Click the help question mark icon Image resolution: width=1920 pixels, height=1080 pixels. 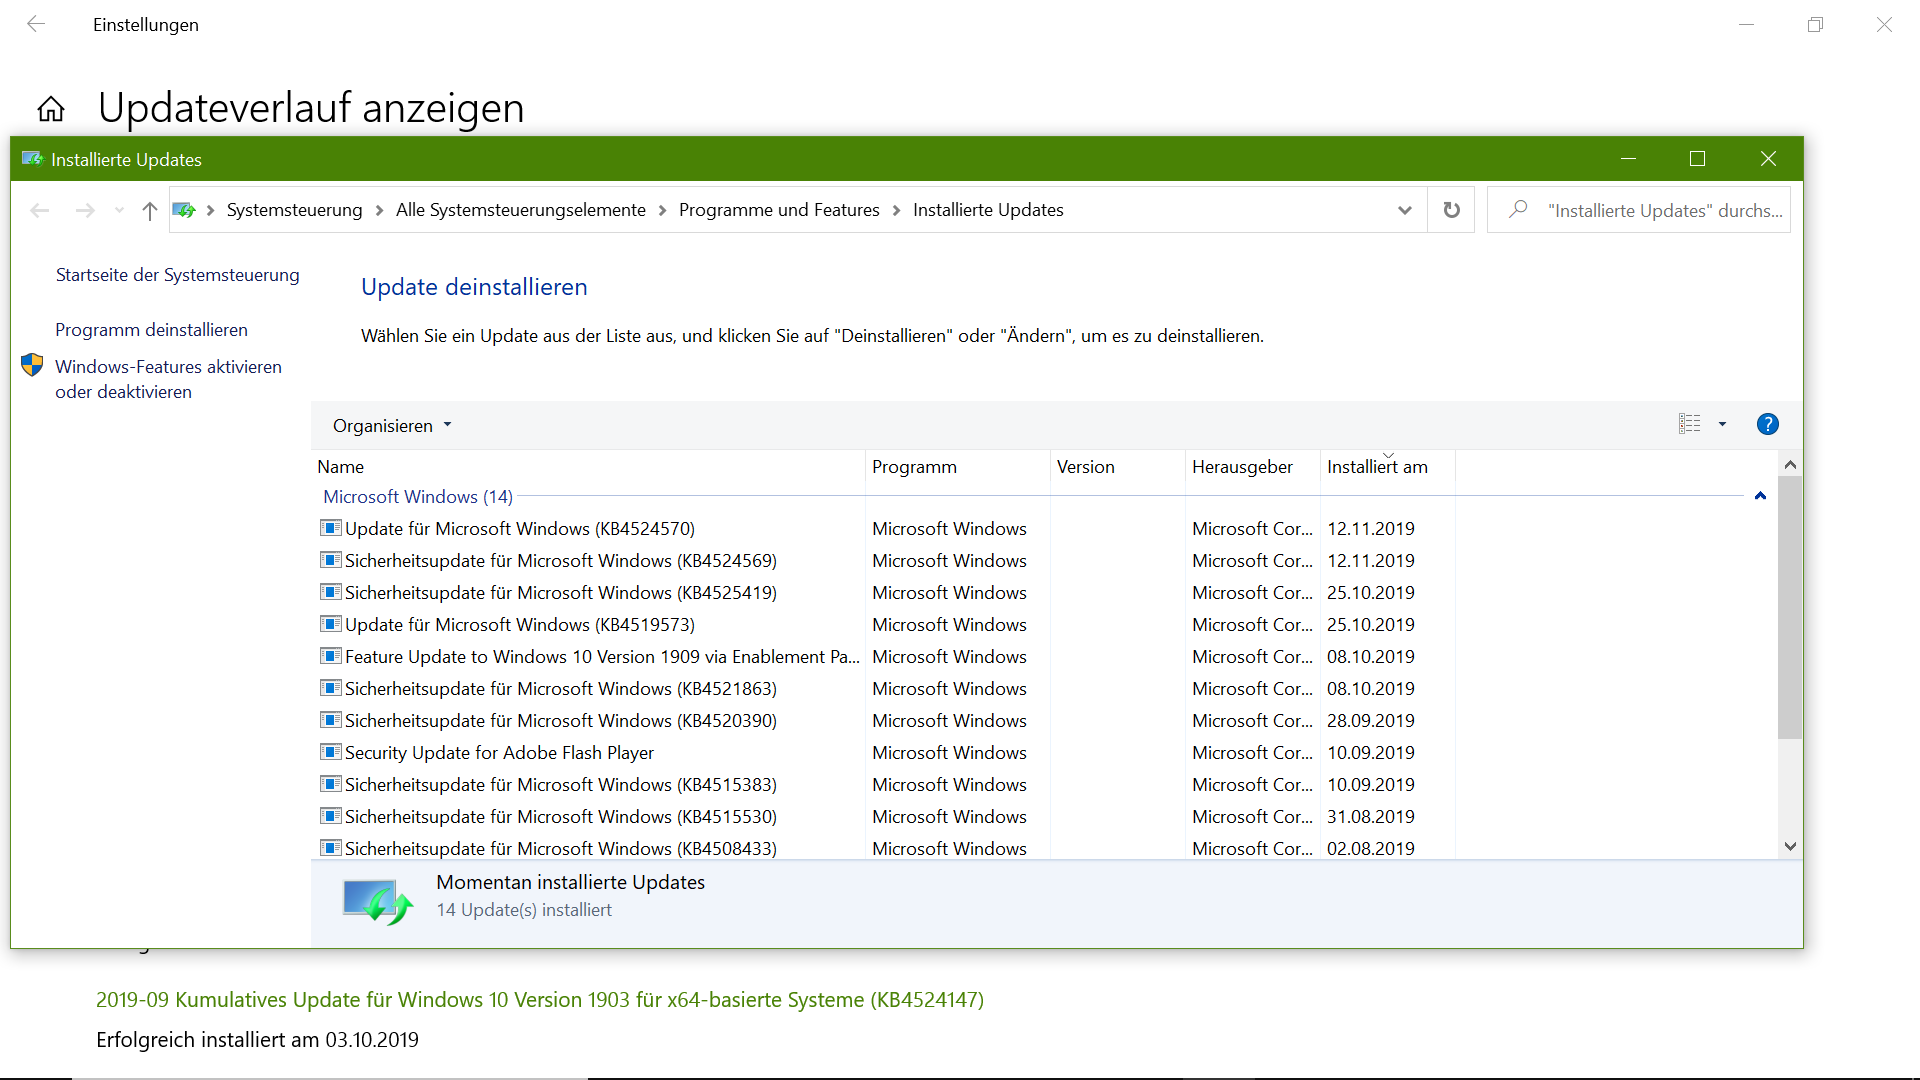tap(1767, 425)
